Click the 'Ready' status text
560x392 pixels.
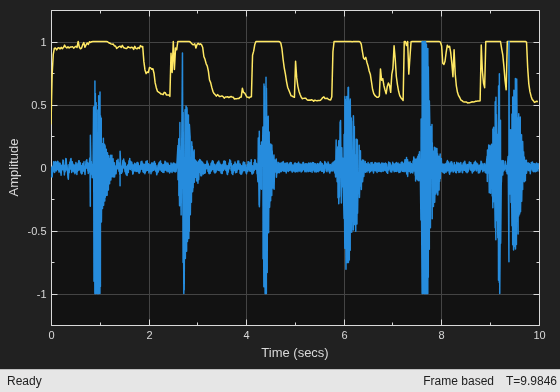tap(24, 381)
